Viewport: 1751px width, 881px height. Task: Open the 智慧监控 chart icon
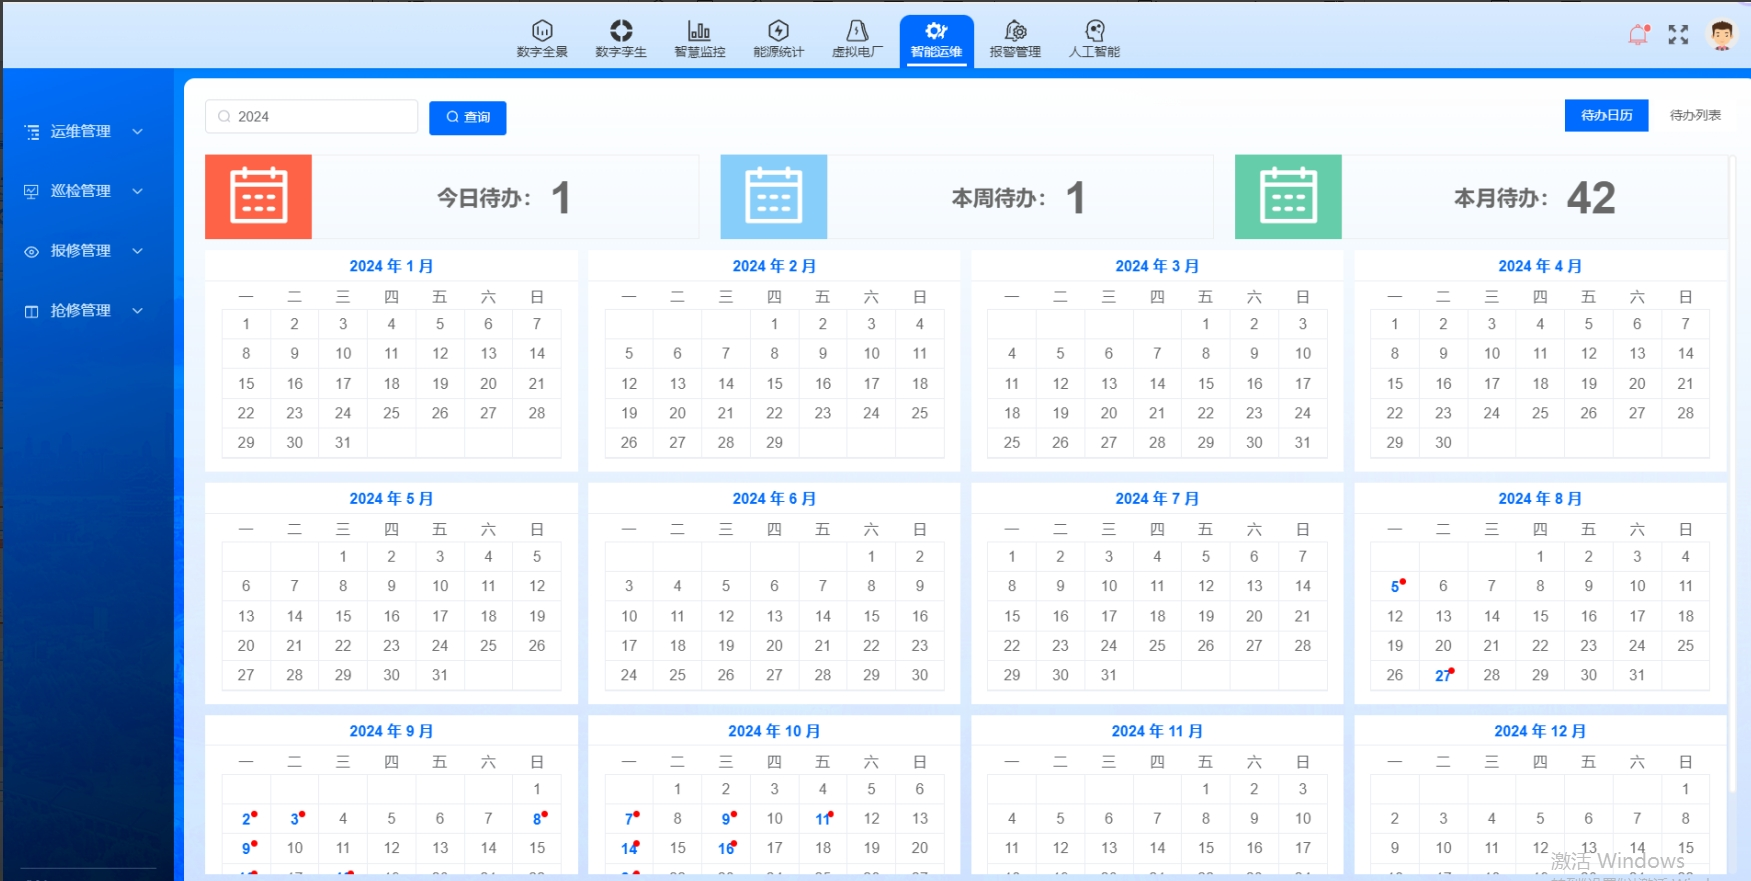[700, 31]
